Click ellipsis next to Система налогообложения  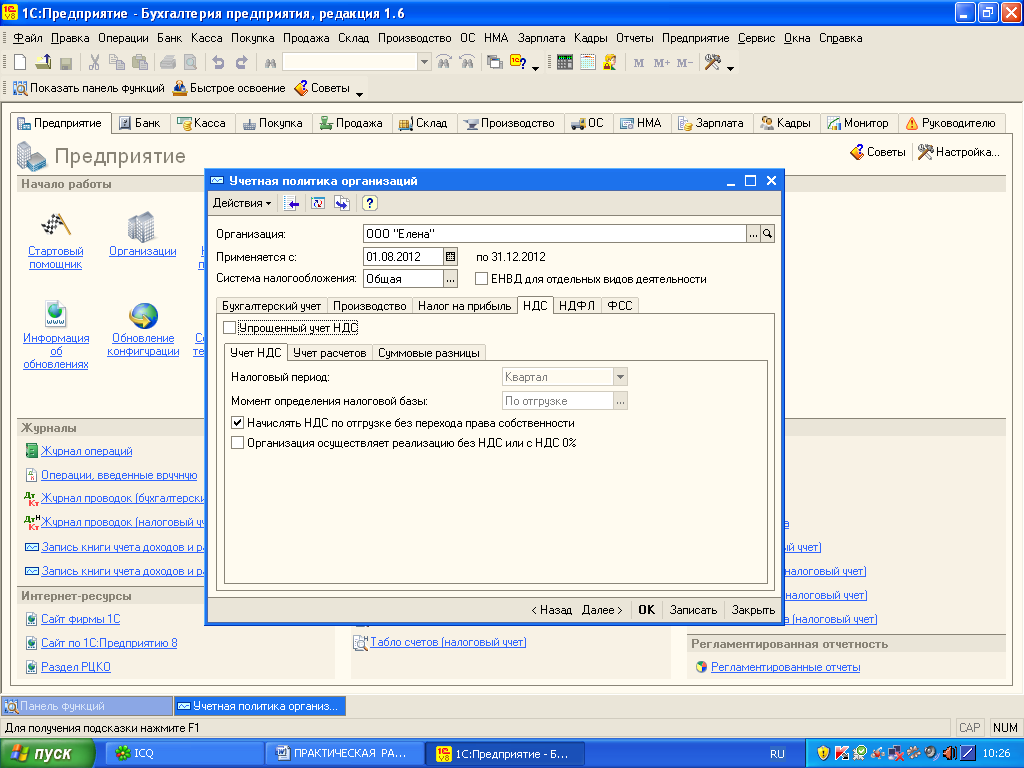(x=451, y=279)
